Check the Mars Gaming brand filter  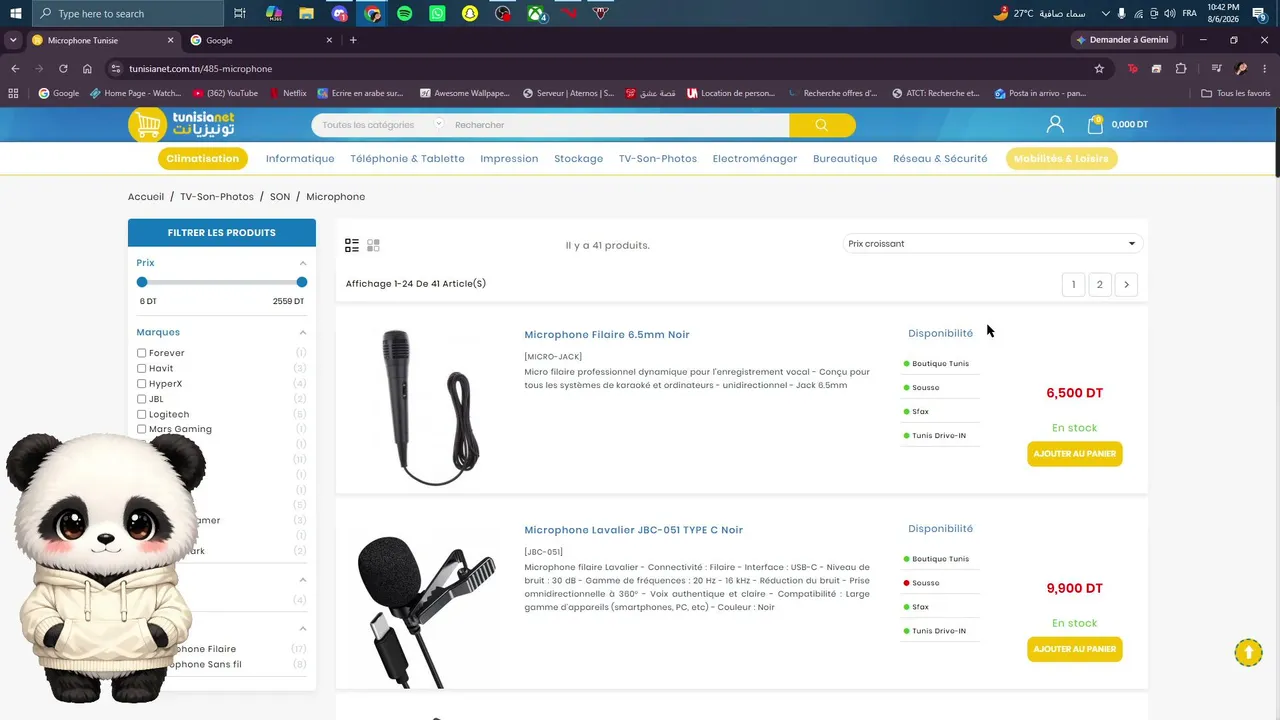(x=141, y=429)
